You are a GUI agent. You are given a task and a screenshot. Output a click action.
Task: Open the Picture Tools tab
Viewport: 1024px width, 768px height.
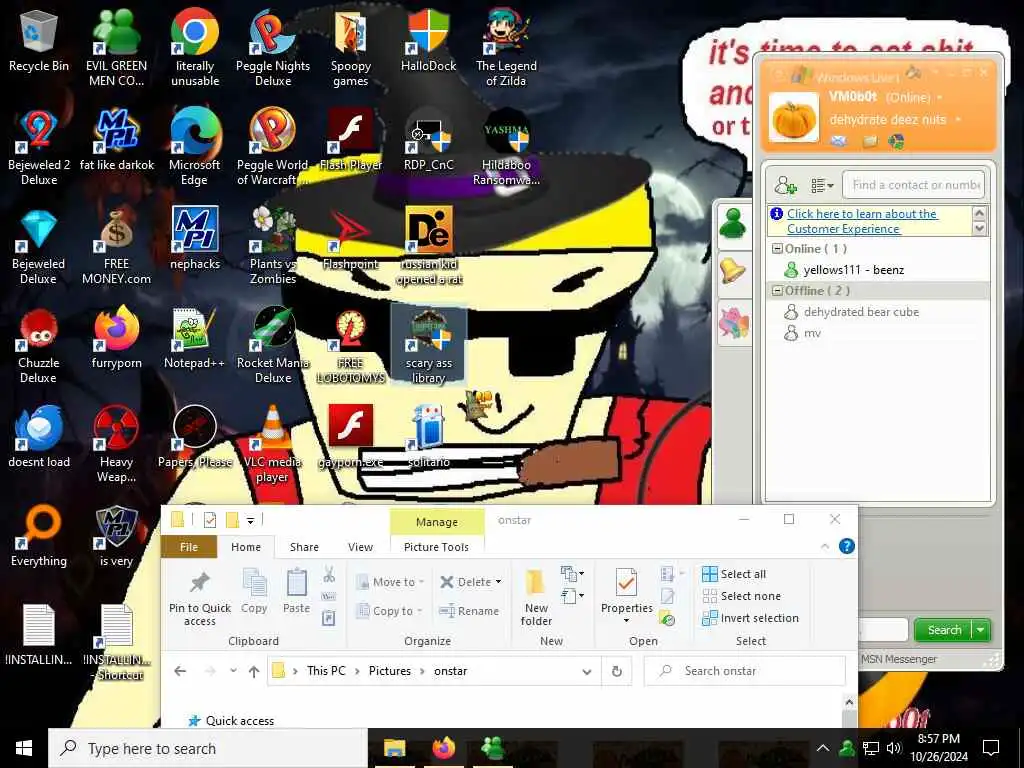tap(436, 547)
